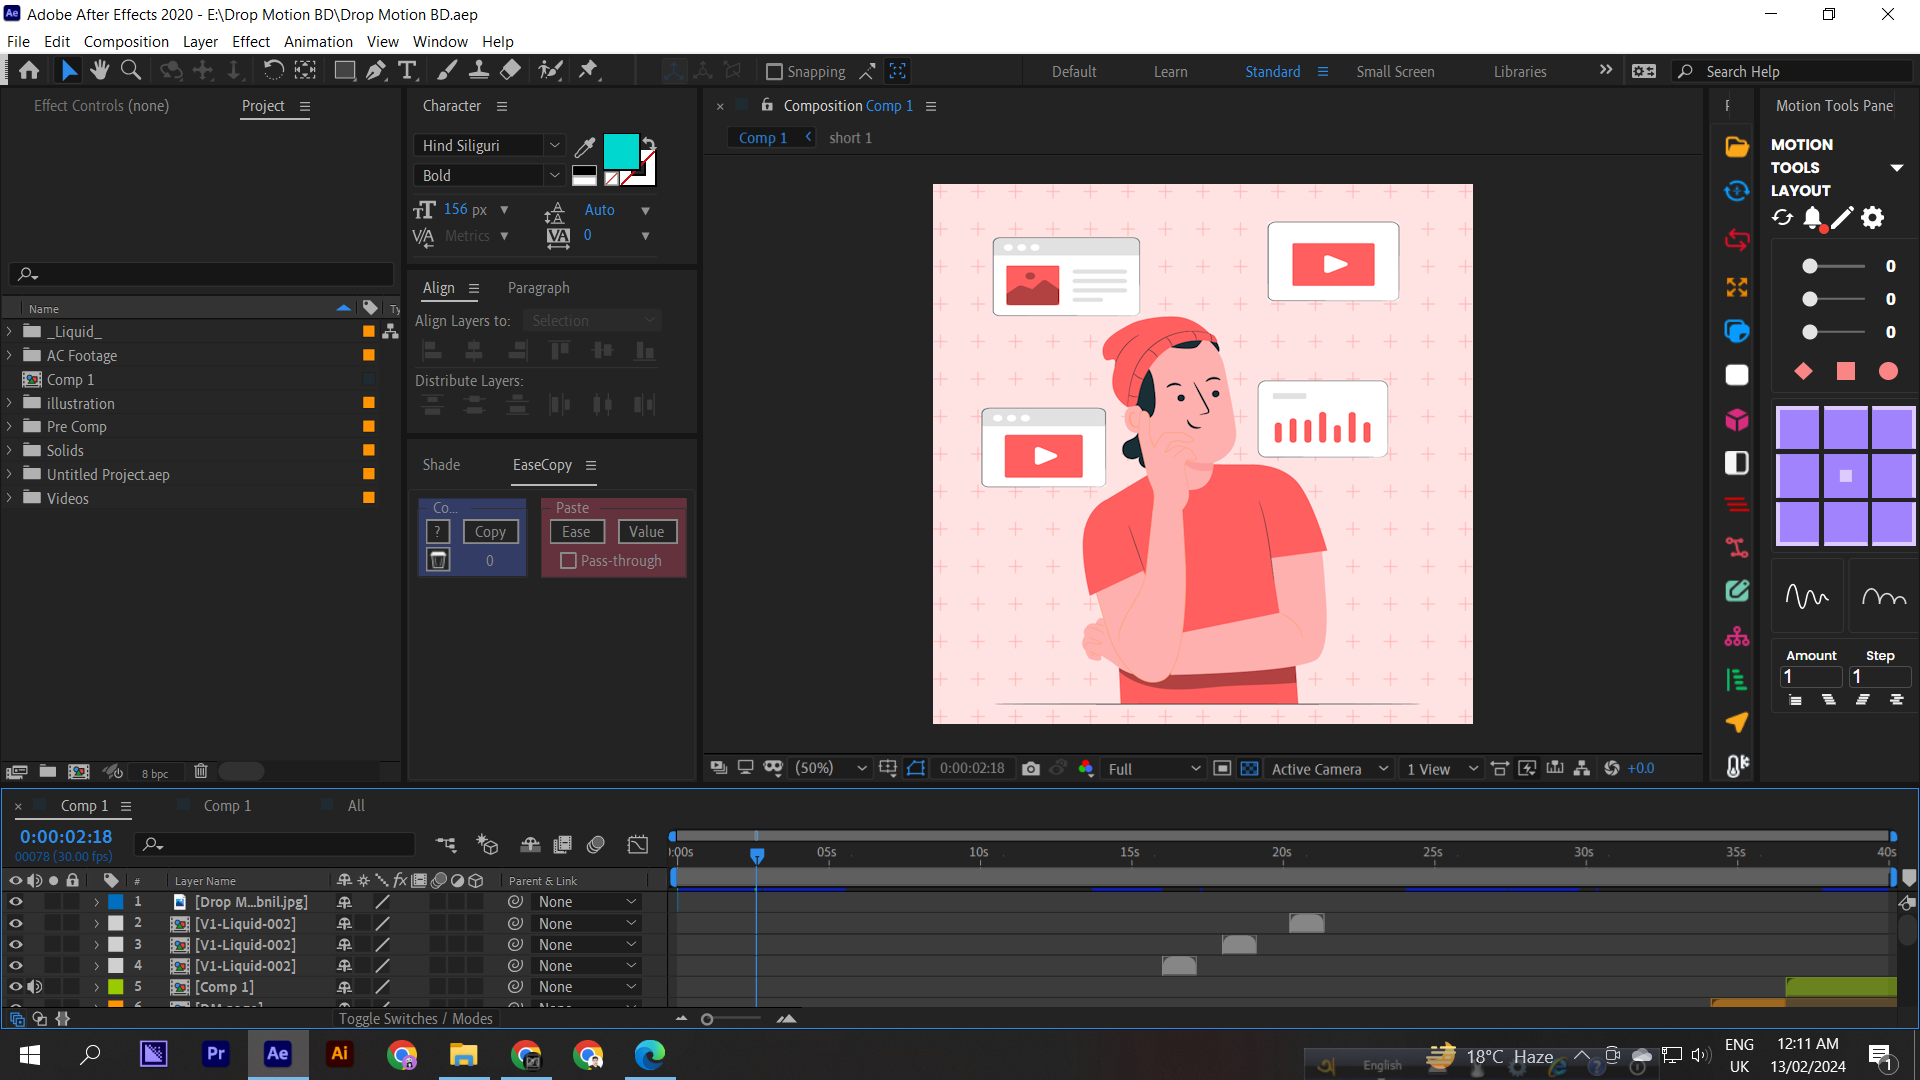Open the 50% magnification dropdown
This screenshot has width=1920, height=1080.
(x=830, y=768)
